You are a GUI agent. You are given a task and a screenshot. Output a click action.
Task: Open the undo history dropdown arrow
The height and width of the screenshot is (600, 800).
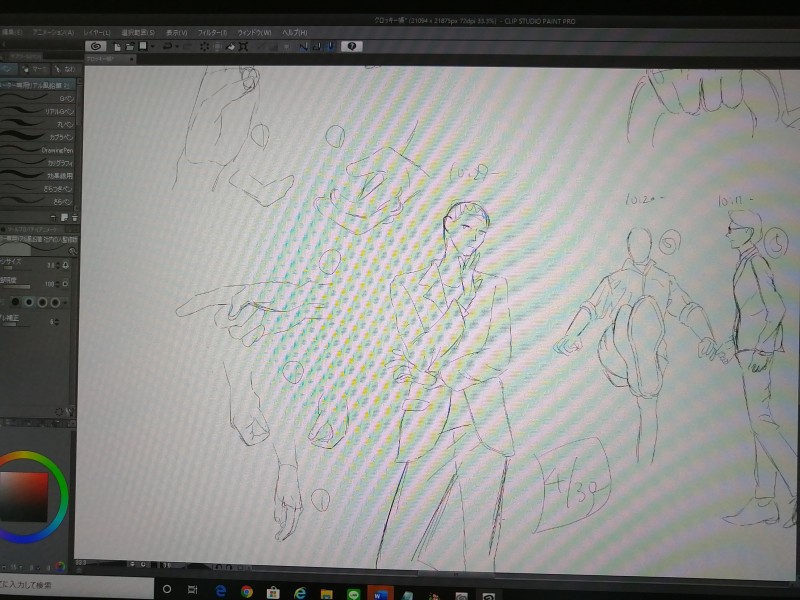click(x=177, y=46)
